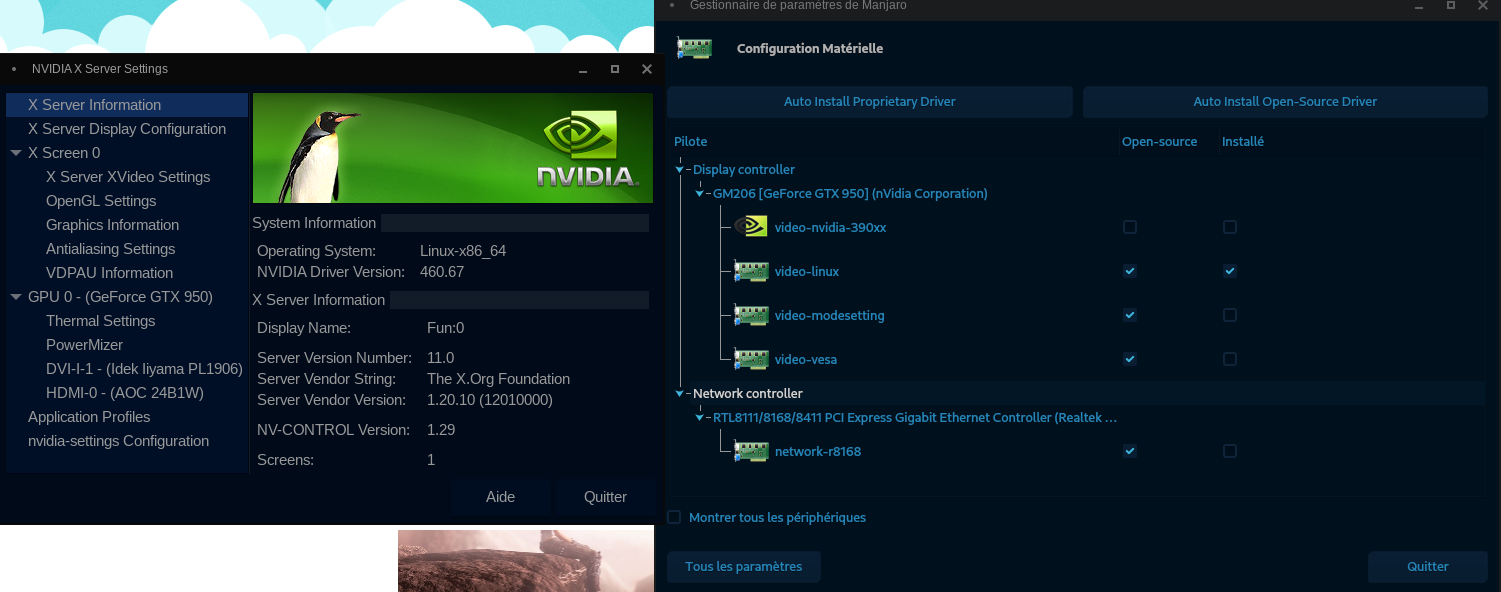Image resolution: width=1501 pixels, height=592 pixels.
Task: Select HDMI-0 AOC 24B1W display
Action: (125, 393)
